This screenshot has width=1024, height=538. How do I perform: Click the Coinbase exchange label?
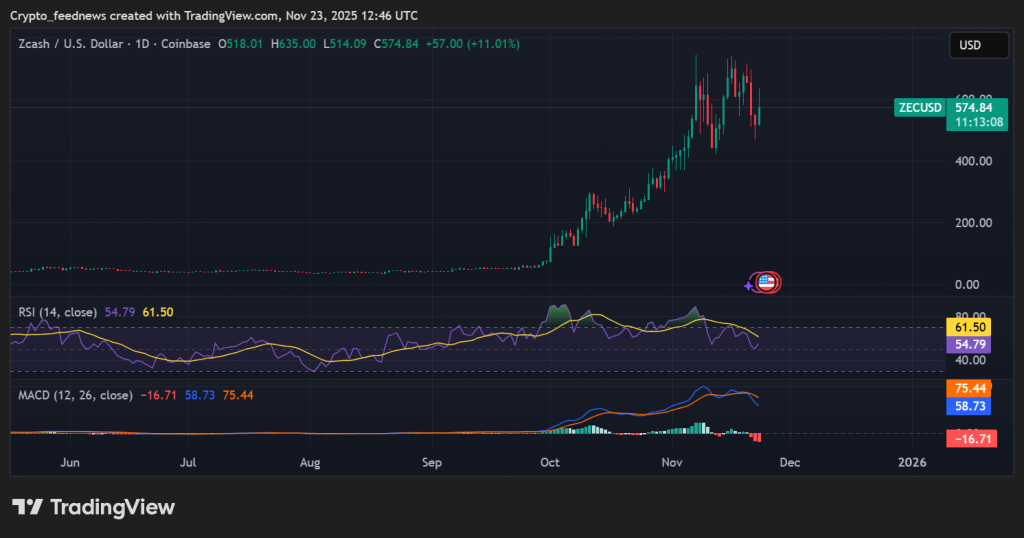pyautogui.click(x=185, y=44)
